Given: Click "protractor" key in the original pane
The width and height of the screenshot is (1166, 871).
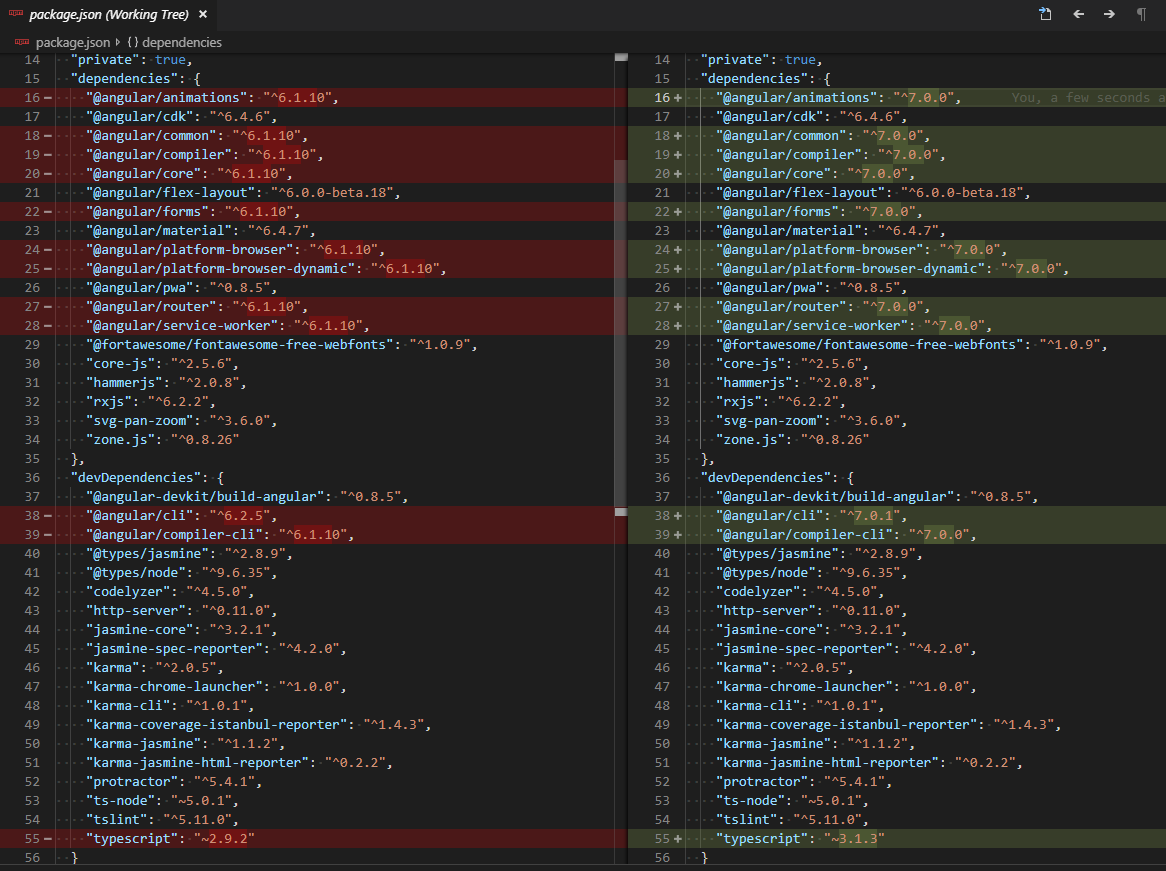Looking at the screenshot, I should point(132,782).
